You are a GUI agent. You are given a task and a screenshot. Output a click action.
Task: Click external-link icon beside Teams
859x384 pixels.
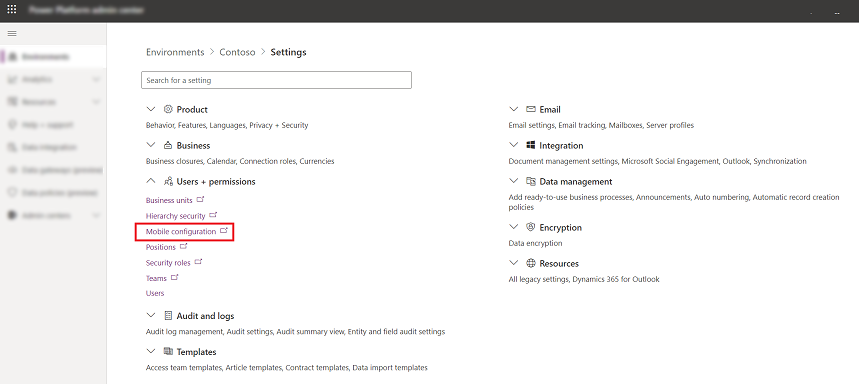coord(175,277)
